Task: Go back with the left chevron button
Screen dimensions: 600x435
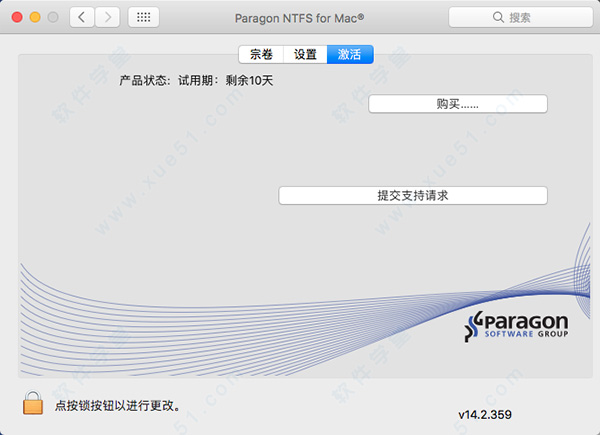Action: (82, 17)
